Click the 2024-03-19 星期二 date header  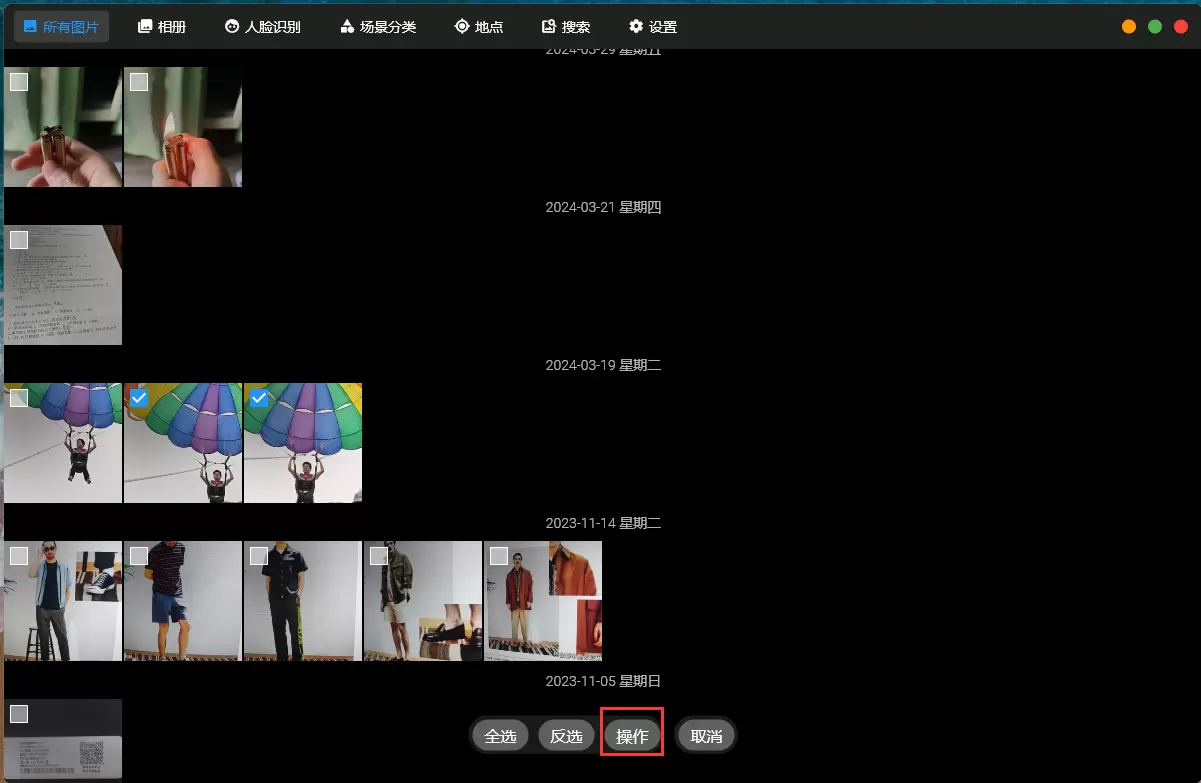pyautogui.click(x=603, y=366)
